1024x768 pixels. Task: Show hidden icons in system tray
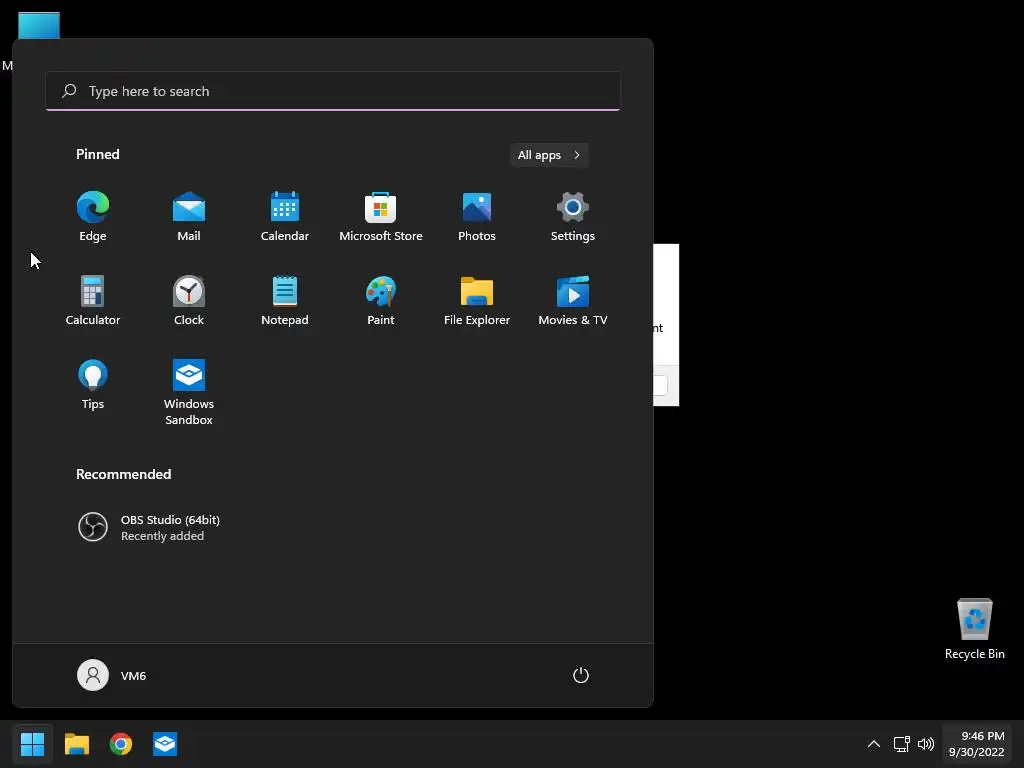[874, 744]
